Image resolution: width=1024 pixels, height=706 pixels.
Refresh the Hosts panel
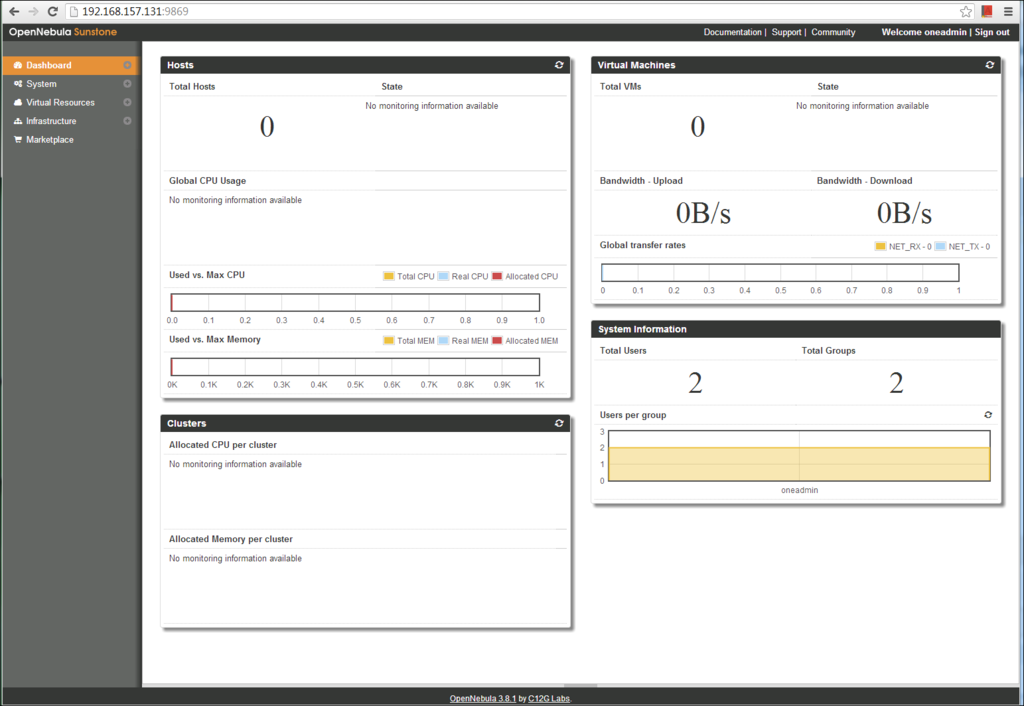point(559,65)
